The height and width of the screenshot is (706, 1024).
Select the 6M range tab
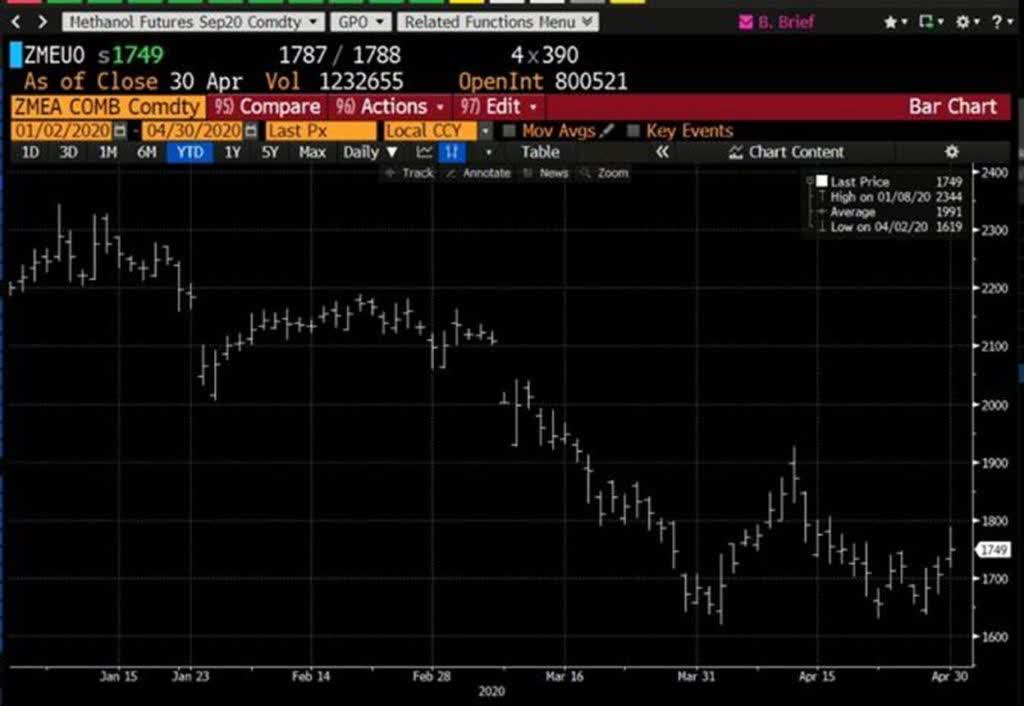pyautogui.click(x=147, y=152)
